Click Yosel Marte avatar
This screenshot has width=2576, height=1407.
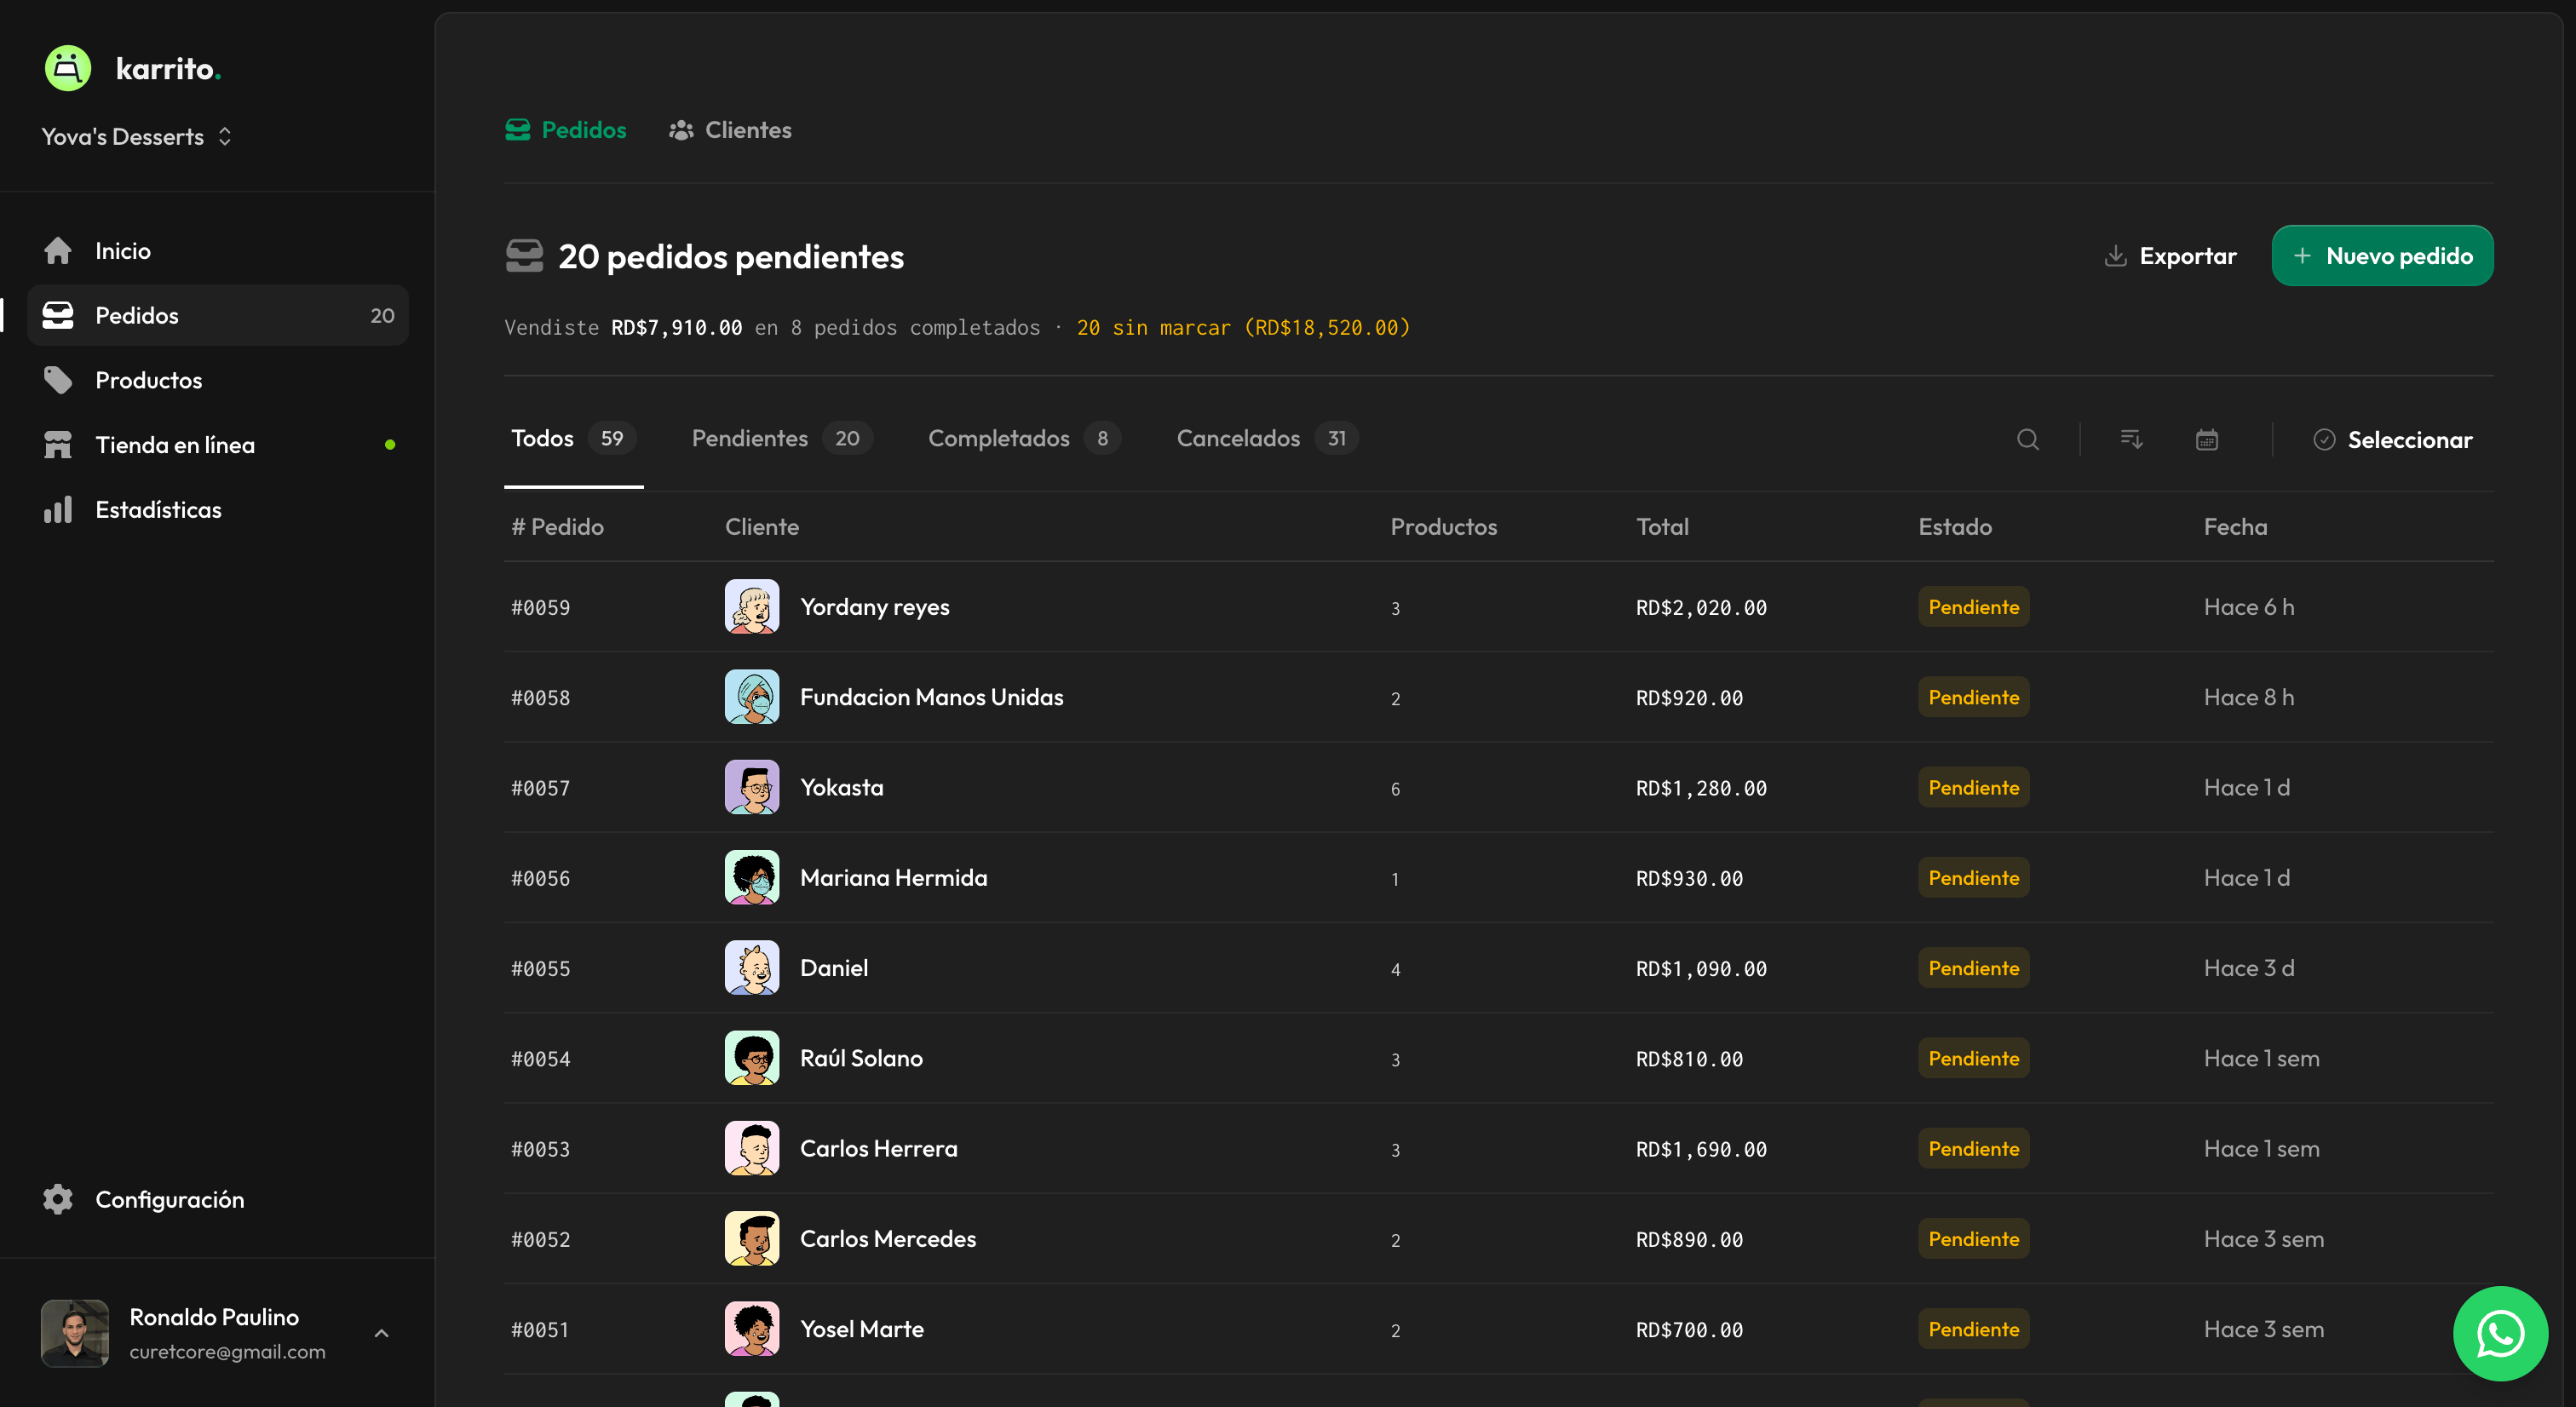pos(752,1329)
